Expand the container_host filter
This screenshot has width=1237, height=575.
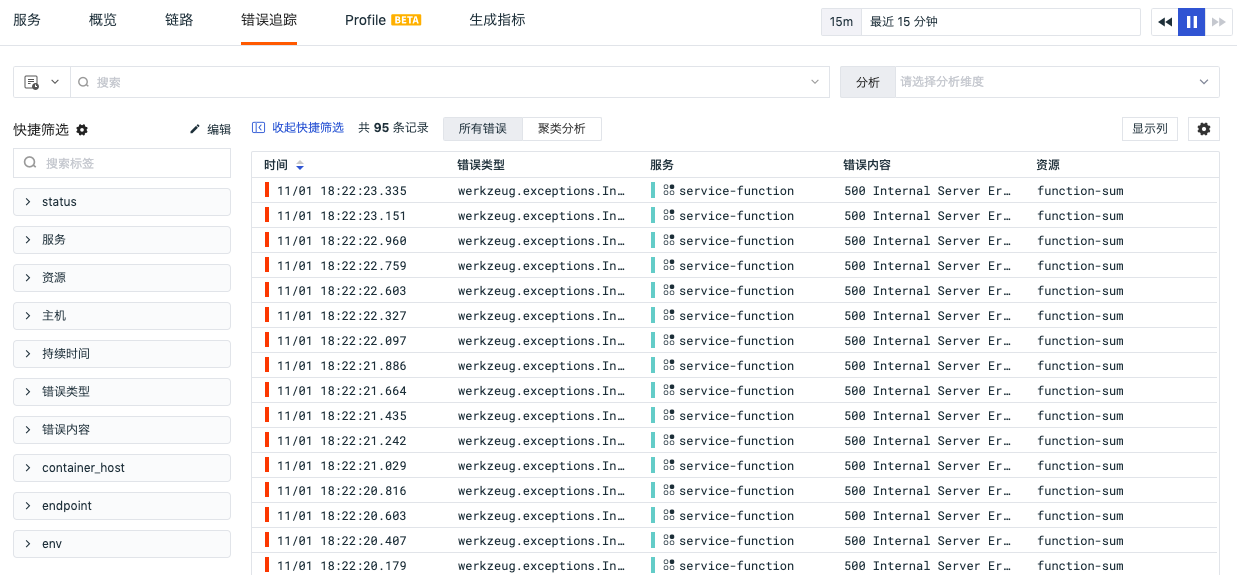click(122, 468)
